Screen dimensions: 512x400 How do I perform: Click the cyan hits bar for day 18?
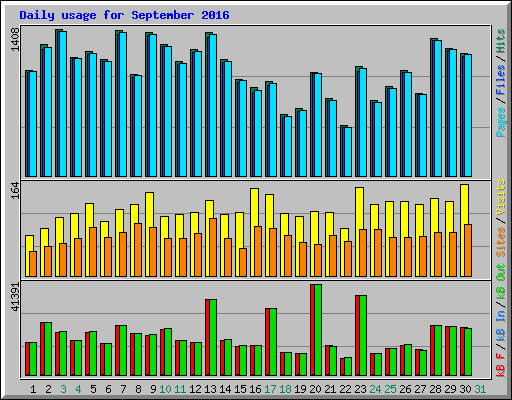click(x=288, y=146)
